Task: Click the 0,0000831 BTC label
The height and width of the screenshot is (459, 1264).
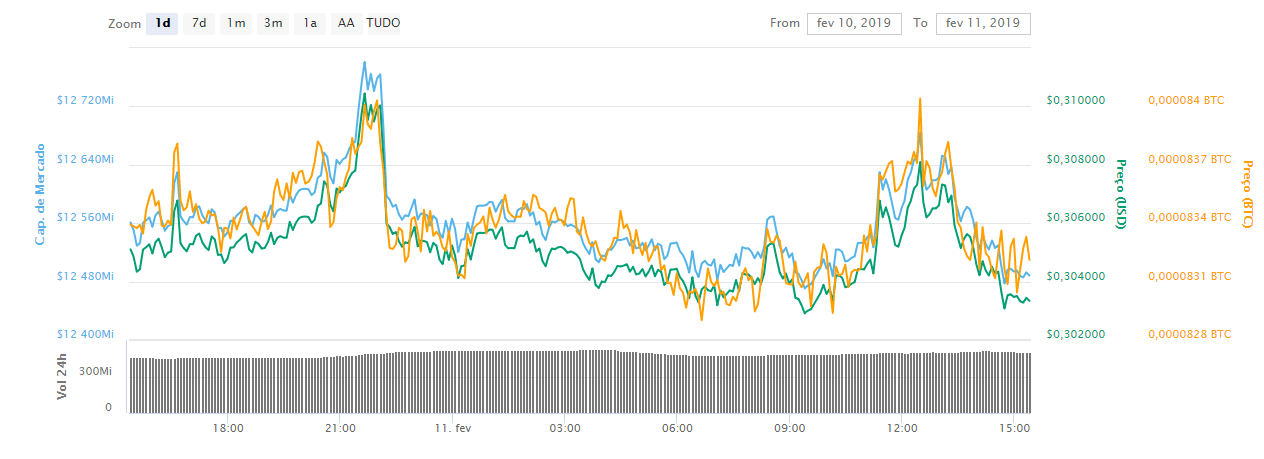Action: click(x=1190, y=276)
